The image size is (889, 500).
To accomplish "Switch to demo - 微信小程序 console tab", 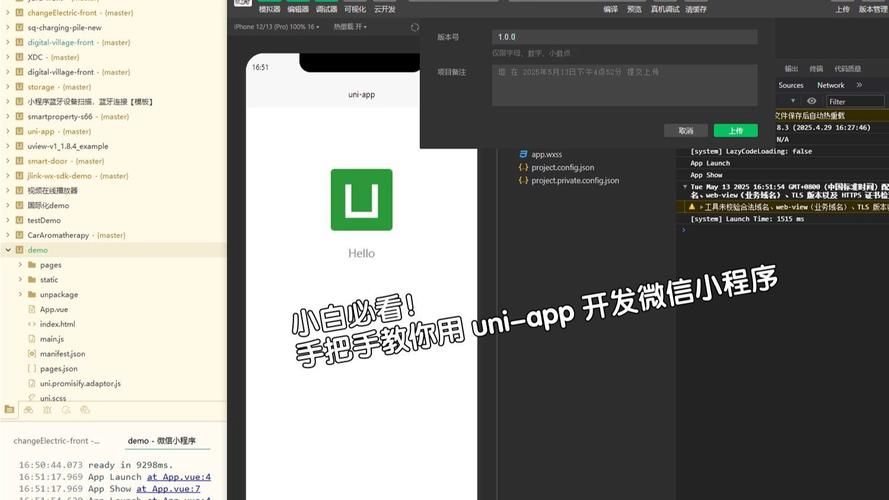I will (x=162, y=440).
